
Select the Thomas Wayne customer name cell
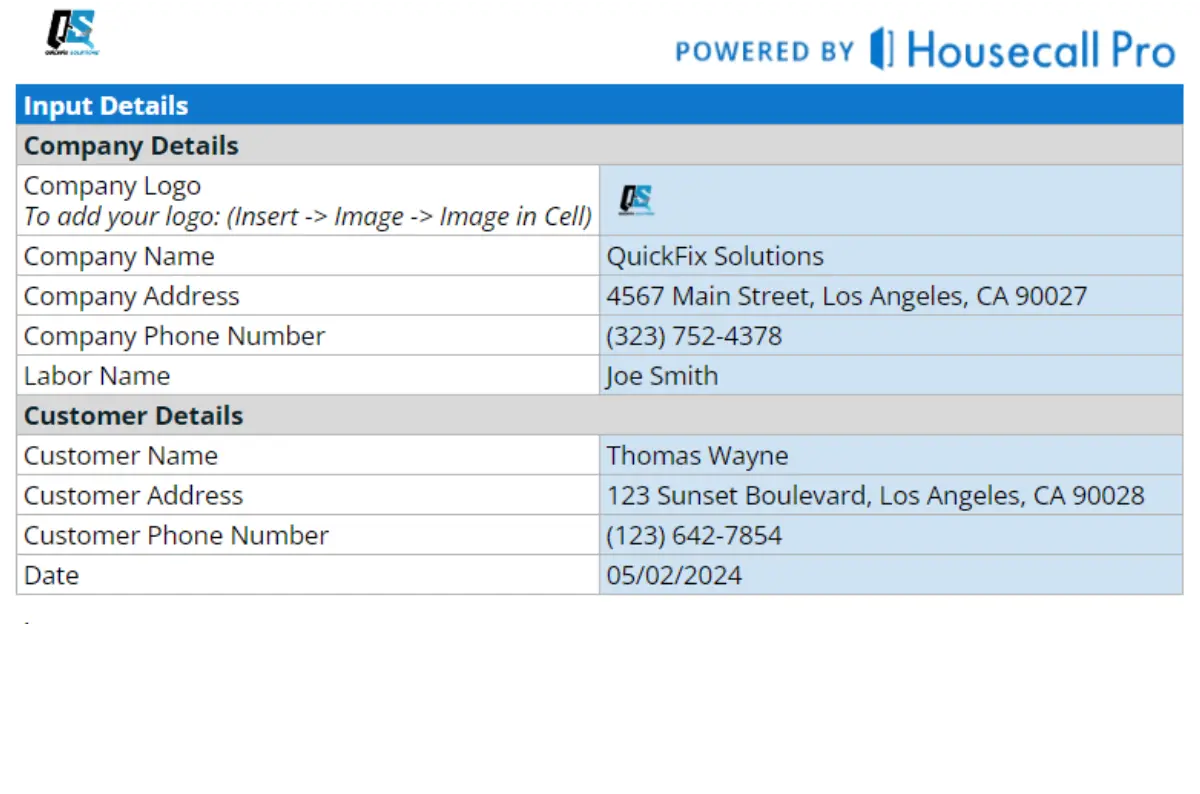point(890,456)
